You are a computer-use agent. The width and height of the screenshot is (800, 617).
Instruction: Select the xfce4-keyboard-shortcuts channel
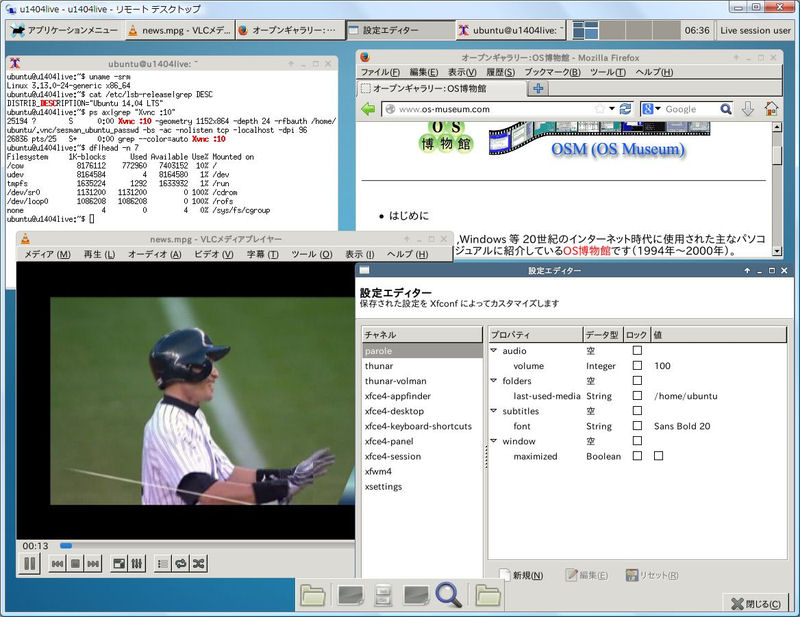[x=422, y=426]
